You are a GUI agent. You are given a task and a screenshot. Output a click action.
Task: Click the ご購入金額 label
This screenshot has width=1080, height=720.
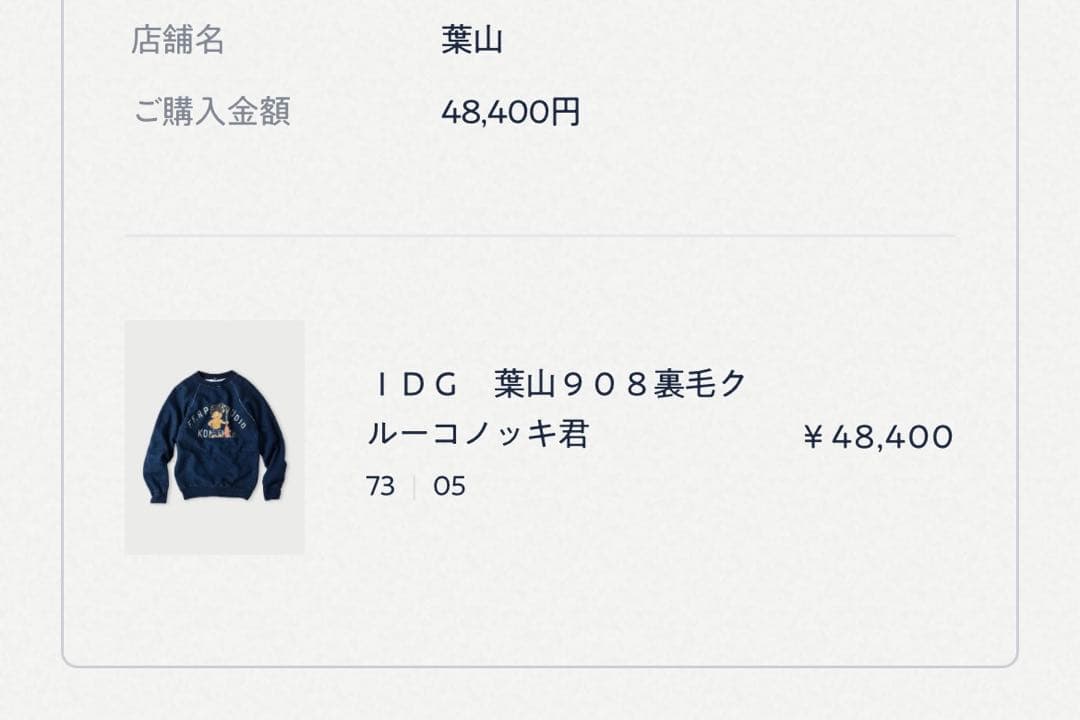[211, 112]
